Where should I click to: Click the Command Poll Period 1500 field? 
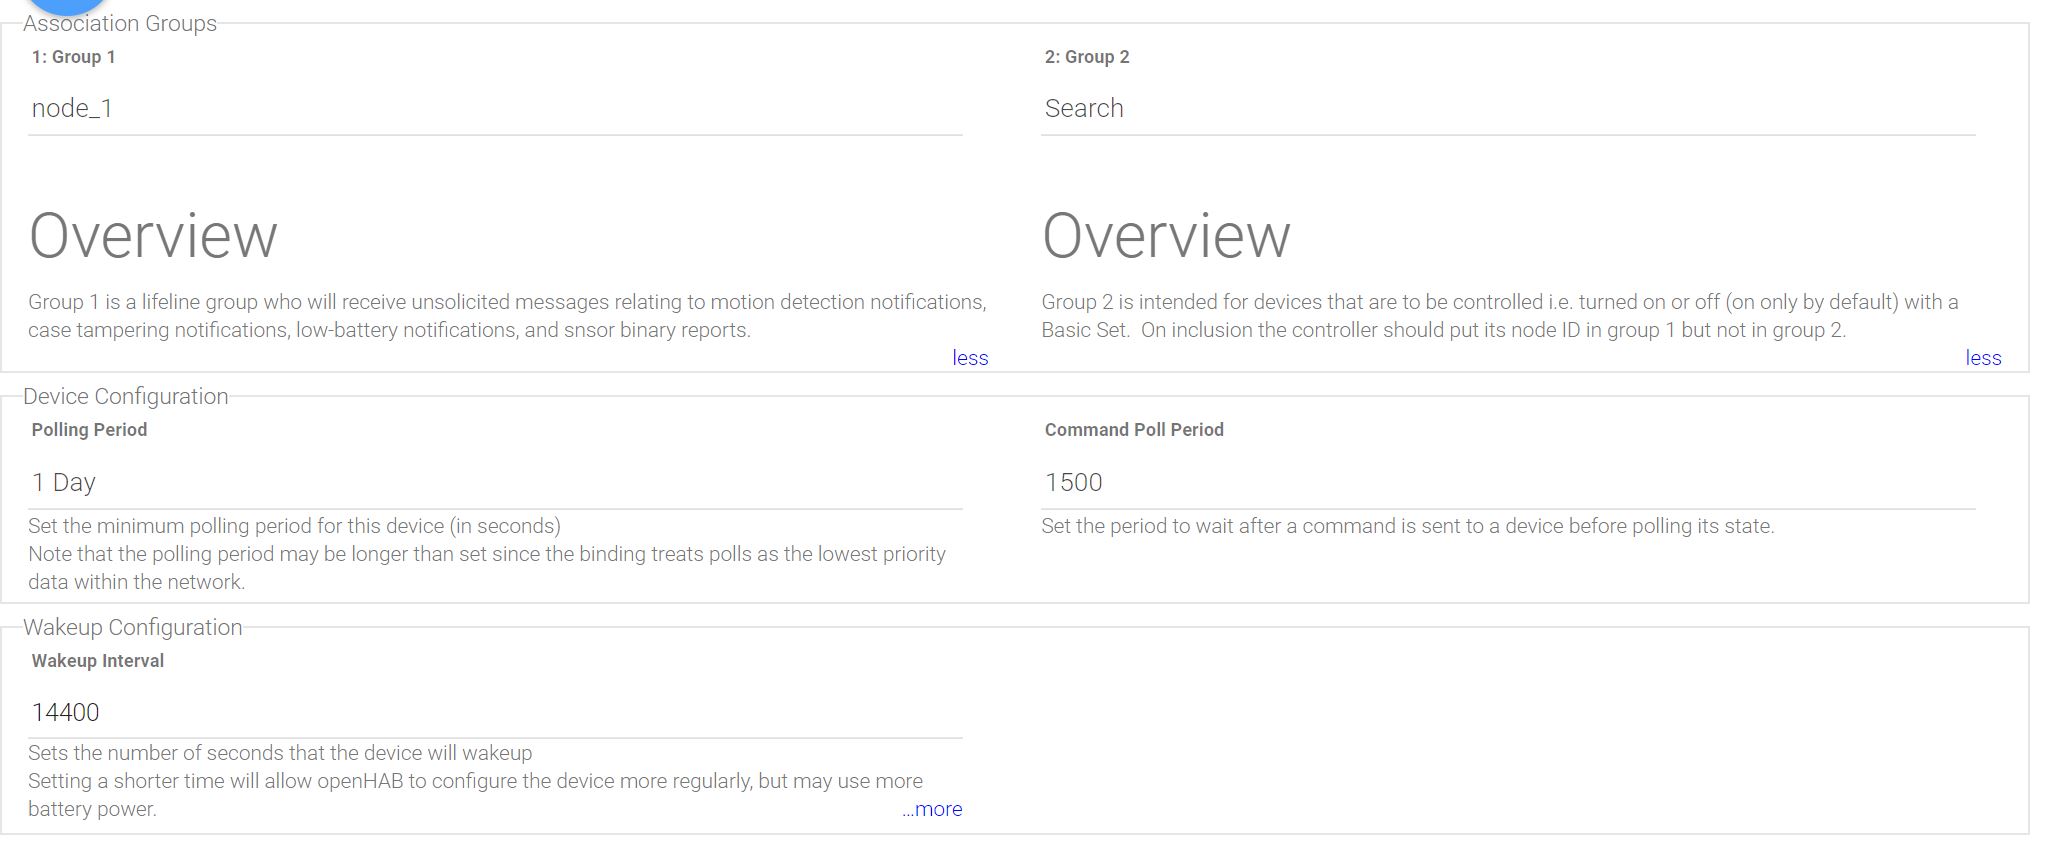(x=1507, y=482)
